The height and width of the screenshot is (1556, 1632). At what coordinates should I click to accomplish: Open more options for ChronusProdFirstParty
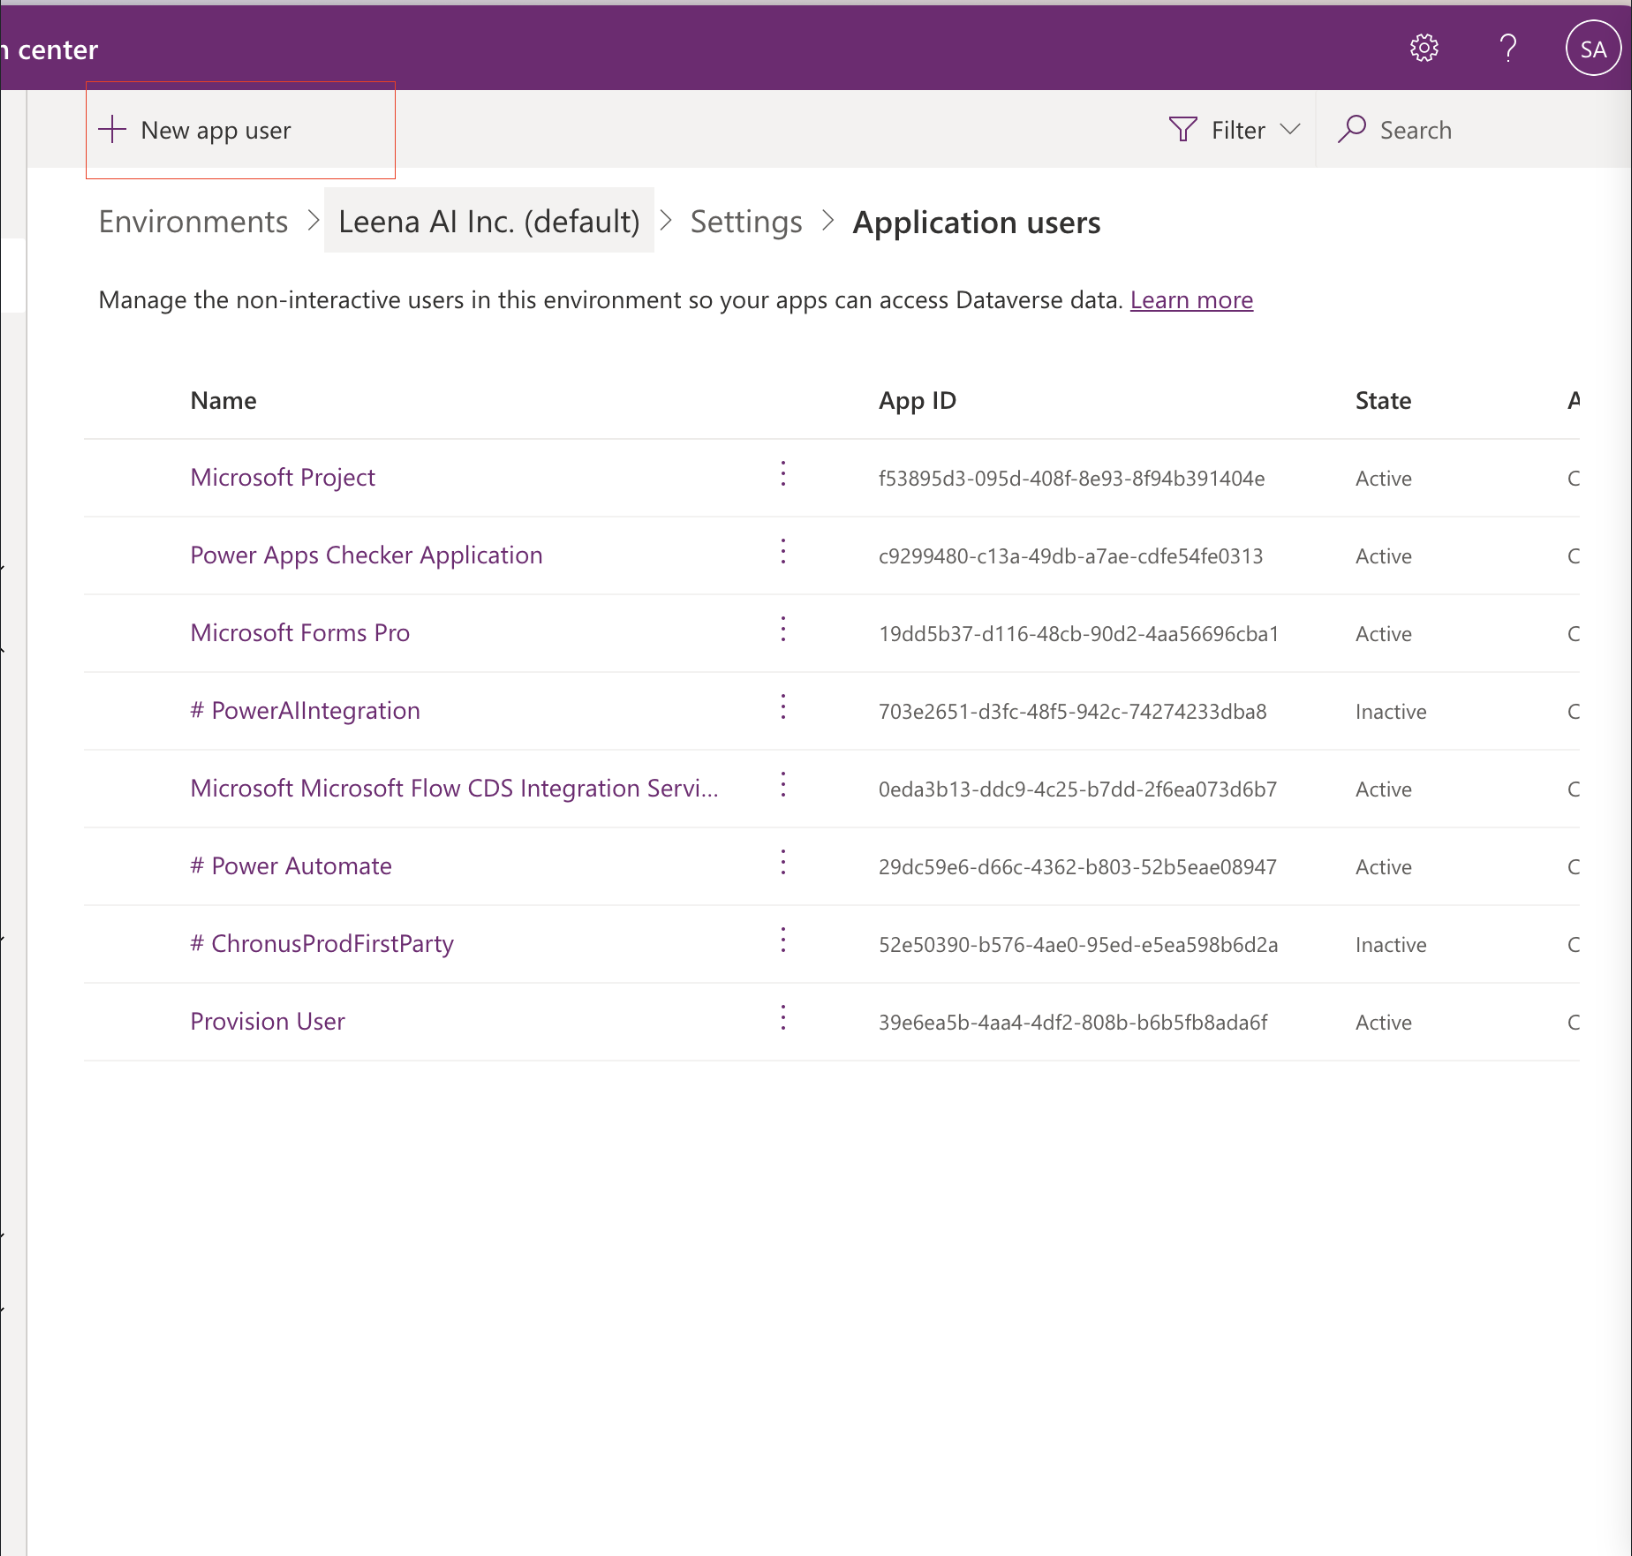coord(783,941)
